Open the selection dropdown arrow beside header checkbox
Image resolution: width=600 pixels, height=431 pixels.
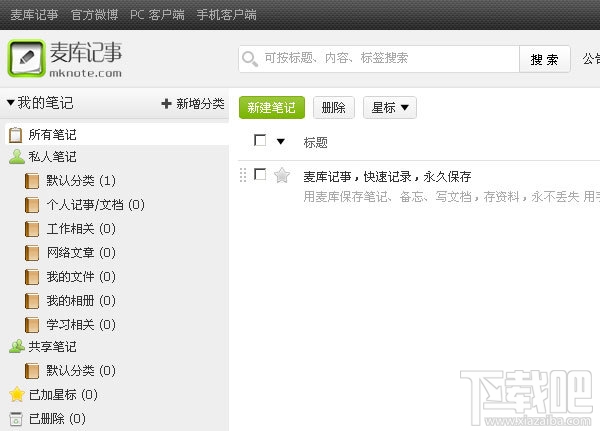pyautogui.click(x=280, y=142)
